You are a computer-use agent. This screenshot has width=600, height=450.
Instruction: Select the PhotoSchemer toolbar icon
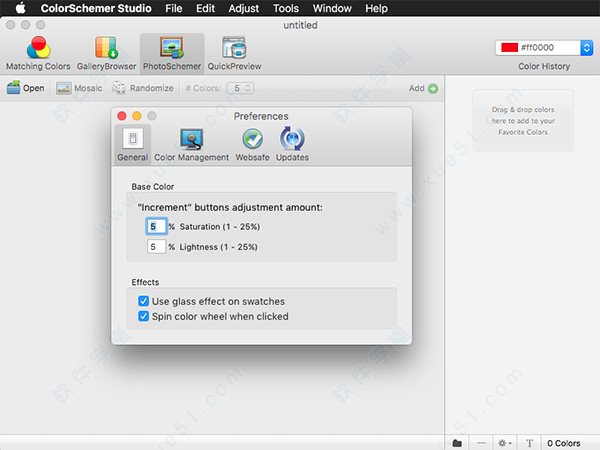point(172,54)
